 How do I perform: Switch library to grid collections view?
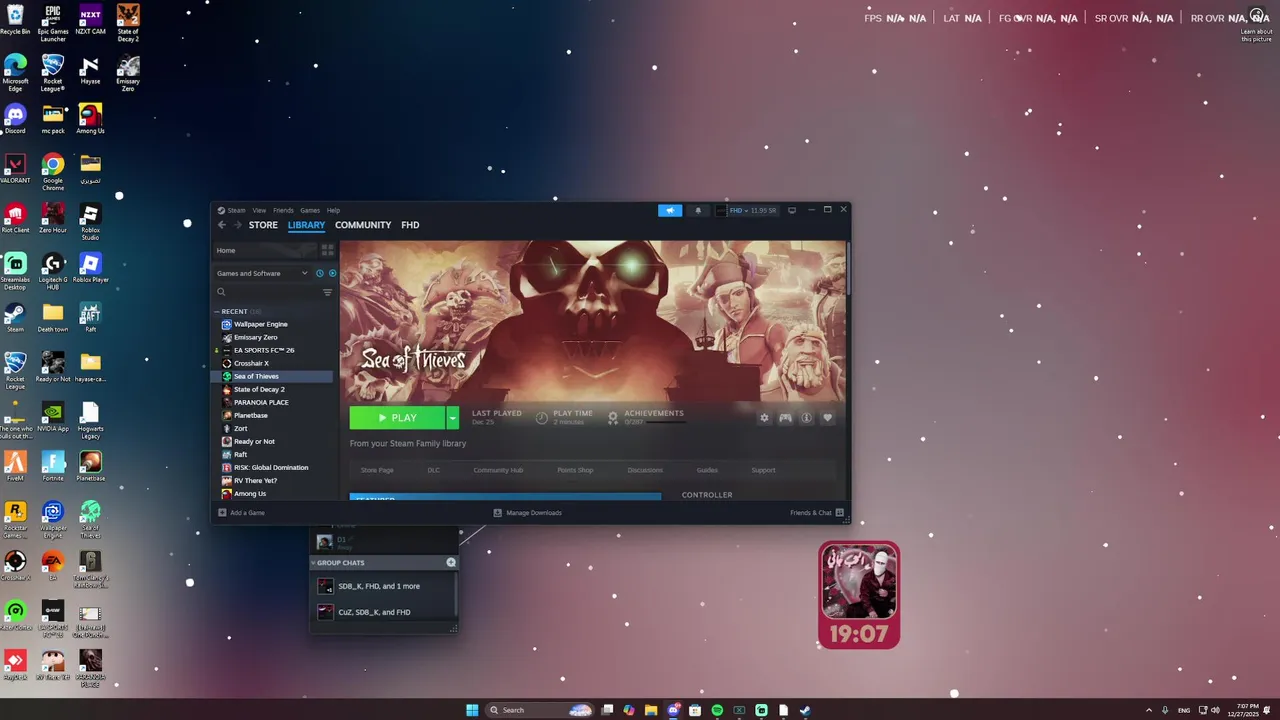pyautogui.click(x=327, y=250)
